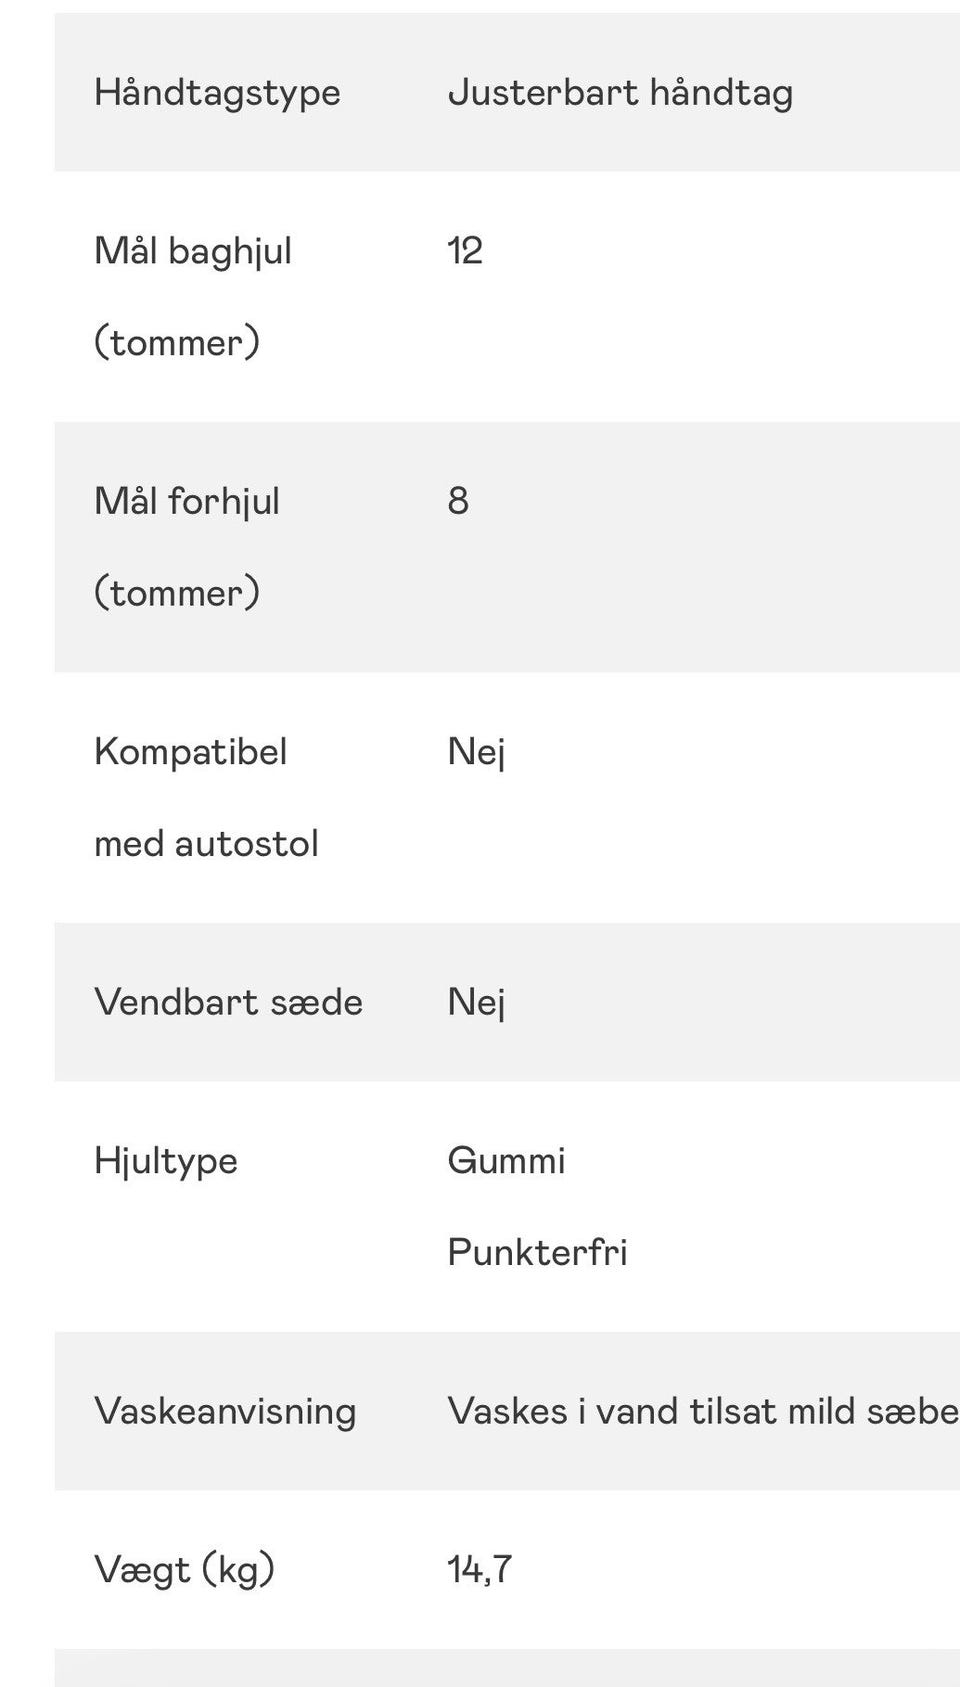Select the Vaskes i vand washing instruction
This screenshot has height=1687, width=960.
(702, 1411)
